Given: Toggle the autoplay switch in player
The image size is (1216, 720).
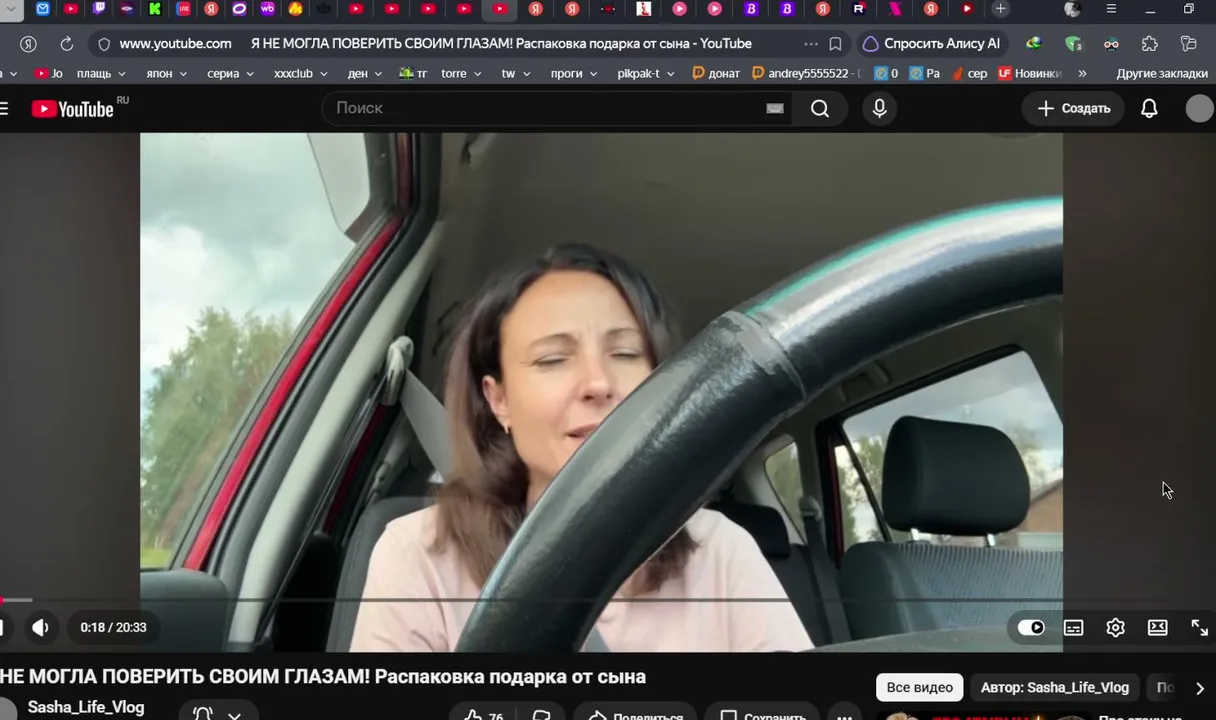Looking at the screenshot, I should pos(1031,627).
